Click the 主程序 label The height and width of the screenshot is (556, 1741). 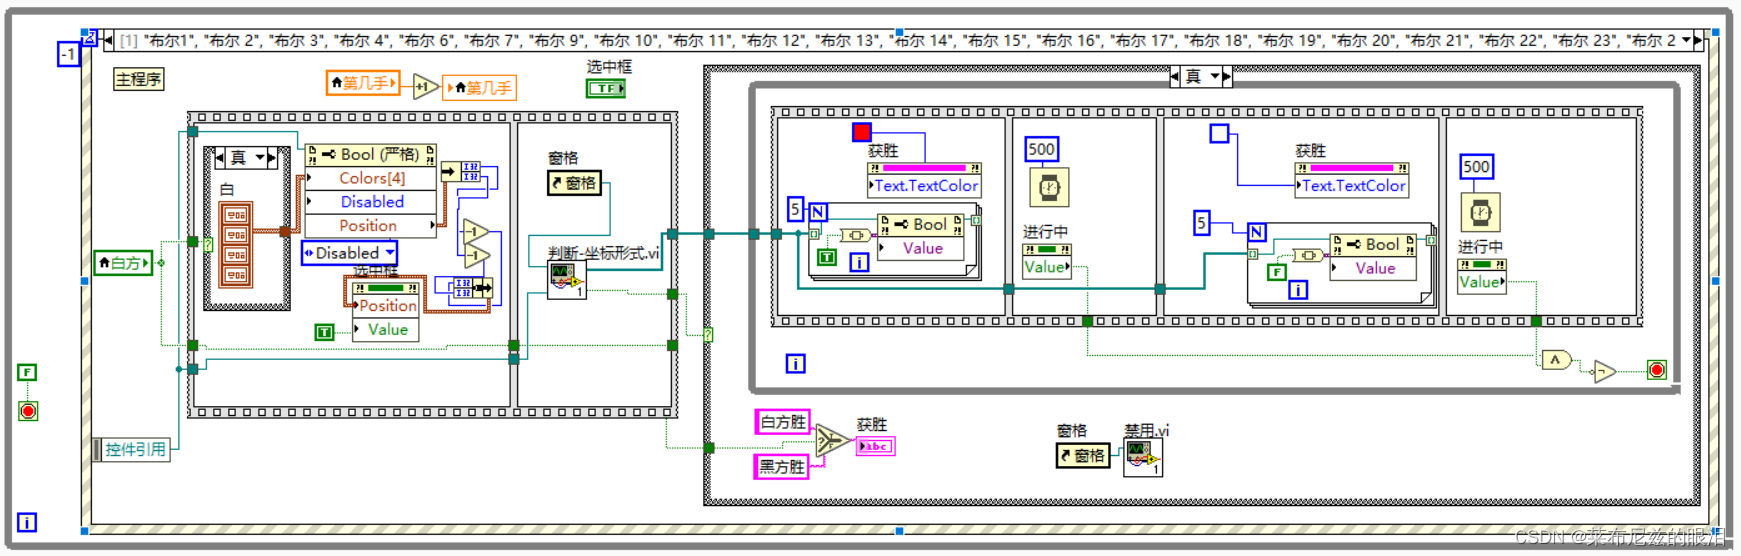[138, 79]
